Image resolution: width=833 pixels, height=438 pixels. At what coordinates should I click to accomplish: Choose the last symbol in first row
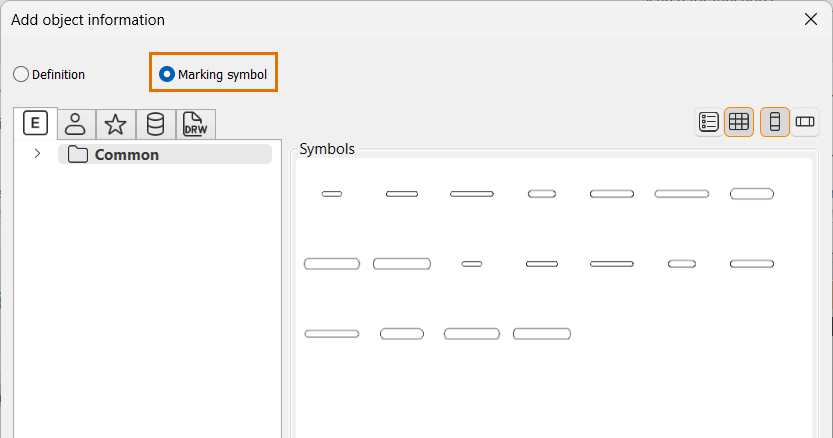coord(752,194)
